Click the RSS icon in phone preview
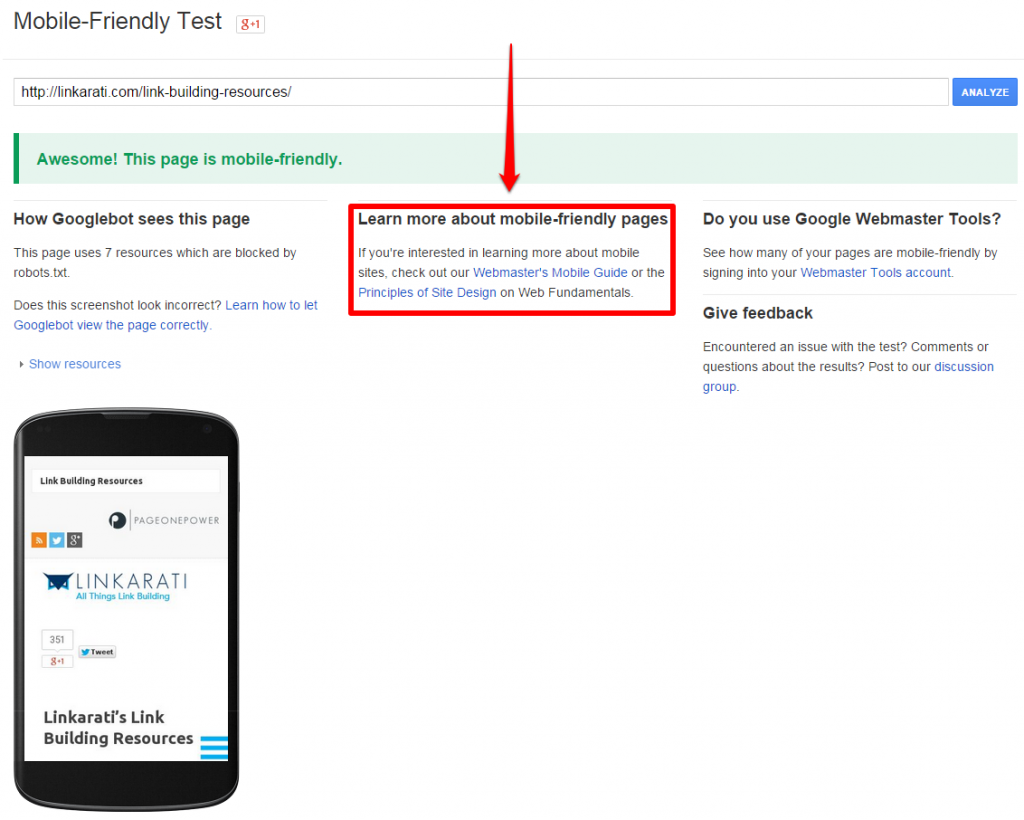 pyautogui.click(x=39, y=540)
